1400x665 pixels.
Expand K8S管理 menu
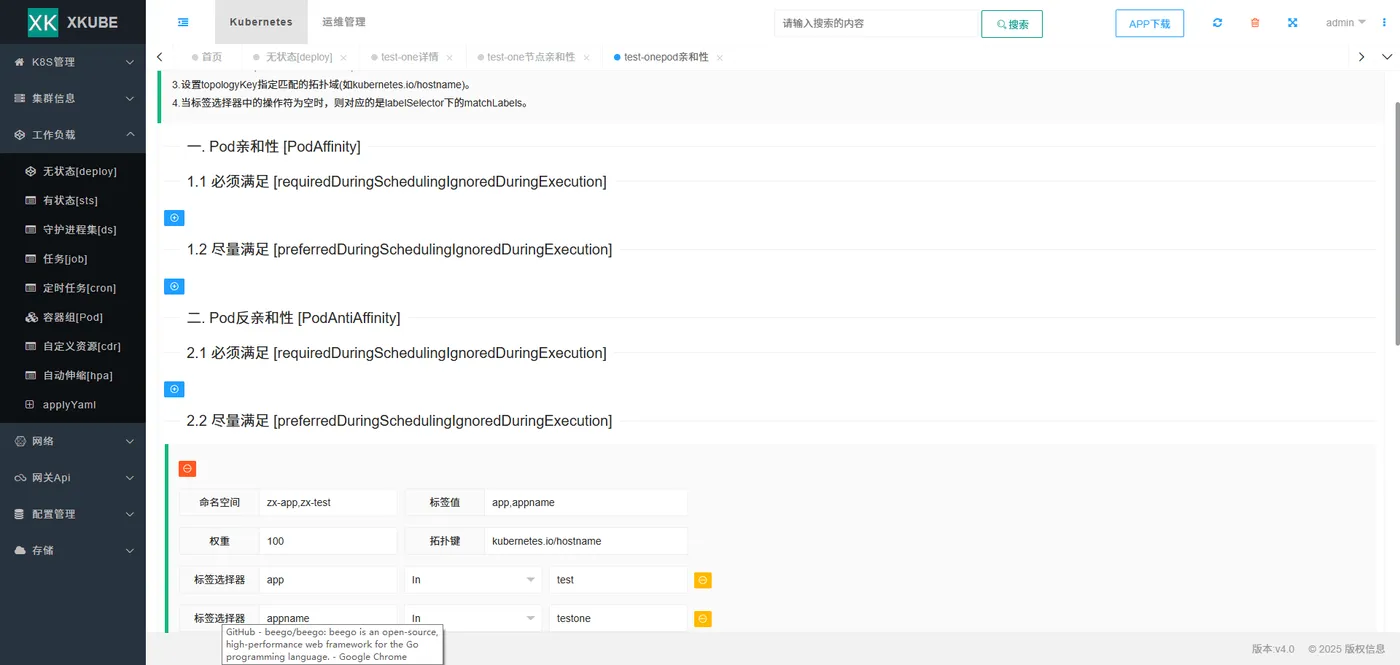click(73, 62)
